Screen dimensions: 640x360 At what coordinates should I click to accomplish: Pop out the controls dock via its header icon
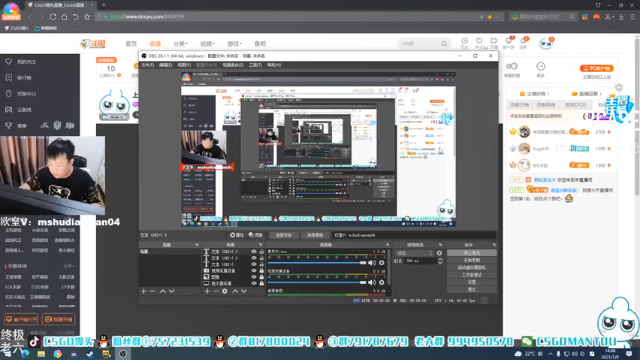pos(494,245)
